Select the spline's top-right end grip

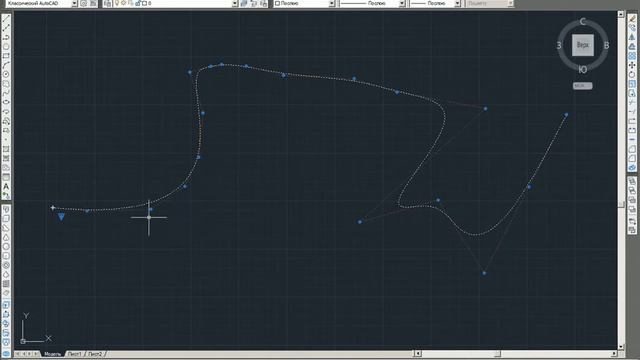566,115
